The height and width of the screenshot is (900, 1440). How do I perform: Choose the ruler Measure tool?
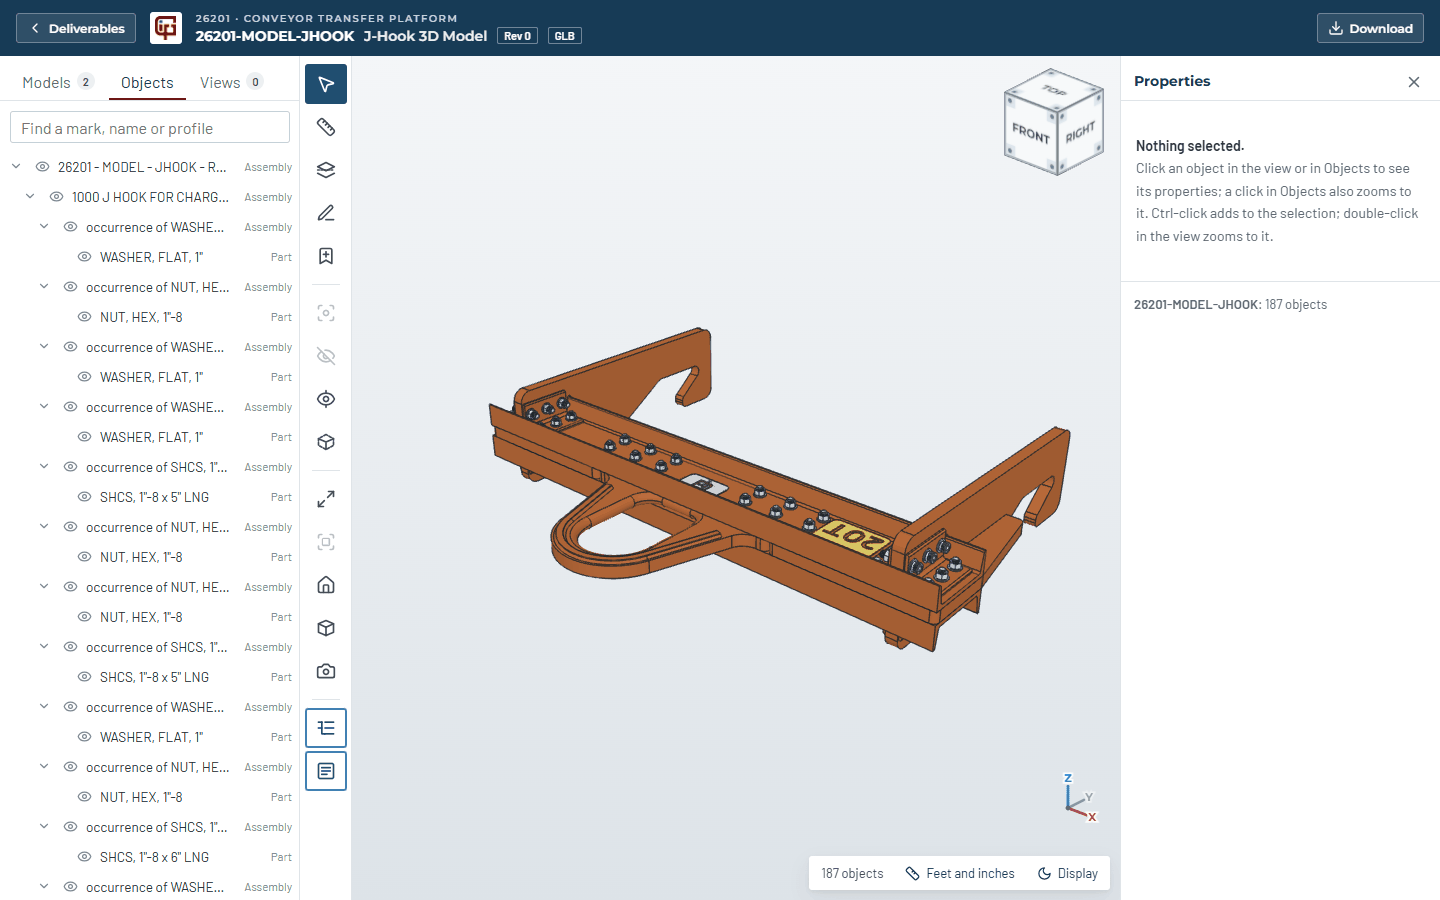326,127
